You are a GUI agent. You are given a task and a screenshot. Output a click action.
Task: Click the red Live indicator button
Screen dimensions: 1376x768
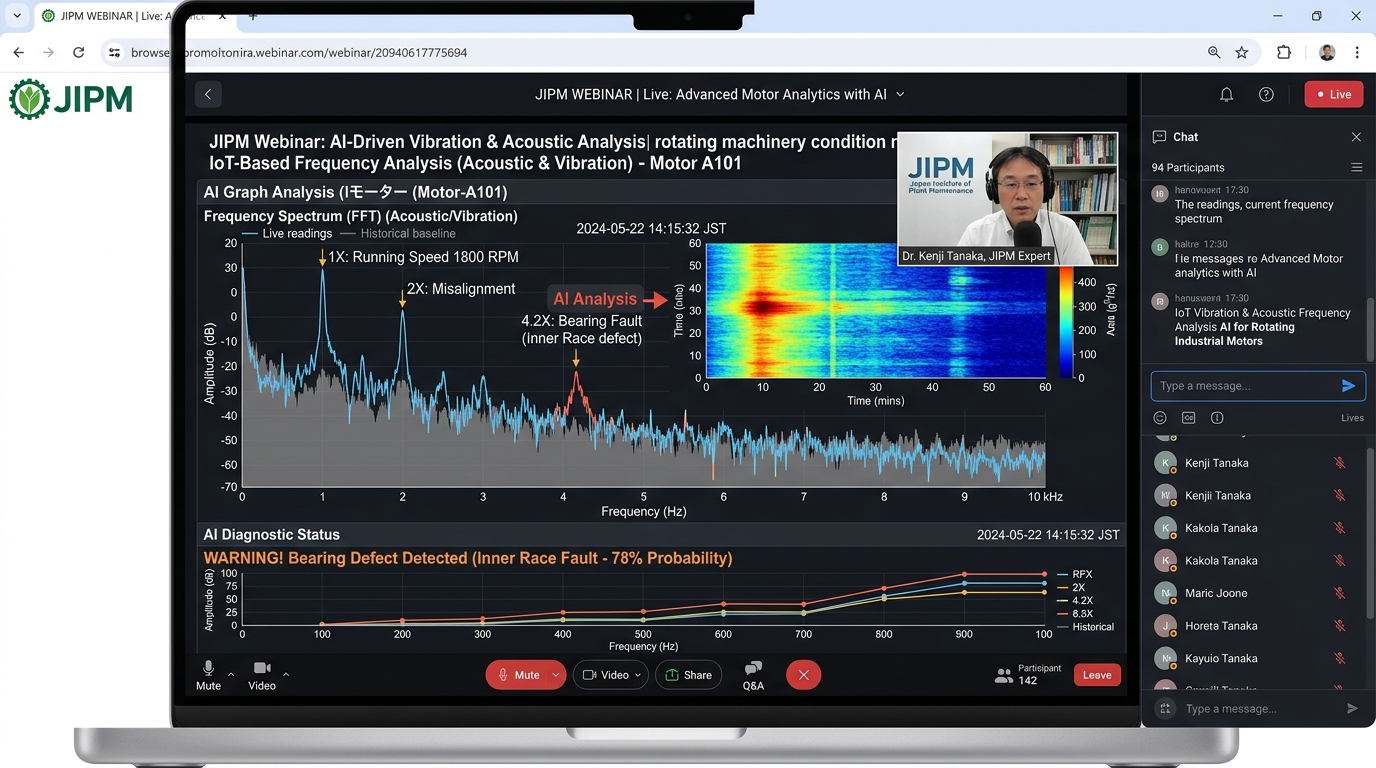click(x=1334, y=94)
